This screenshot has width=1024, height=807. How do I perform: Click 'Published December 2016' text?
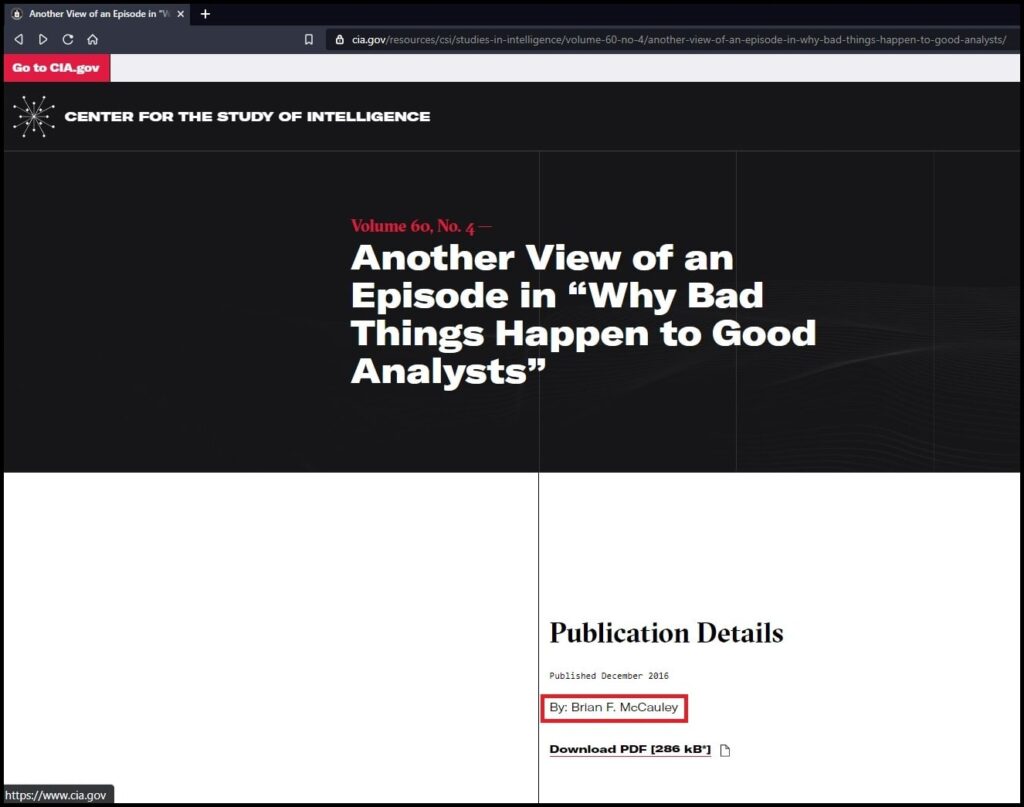click(x=609, y=676)
